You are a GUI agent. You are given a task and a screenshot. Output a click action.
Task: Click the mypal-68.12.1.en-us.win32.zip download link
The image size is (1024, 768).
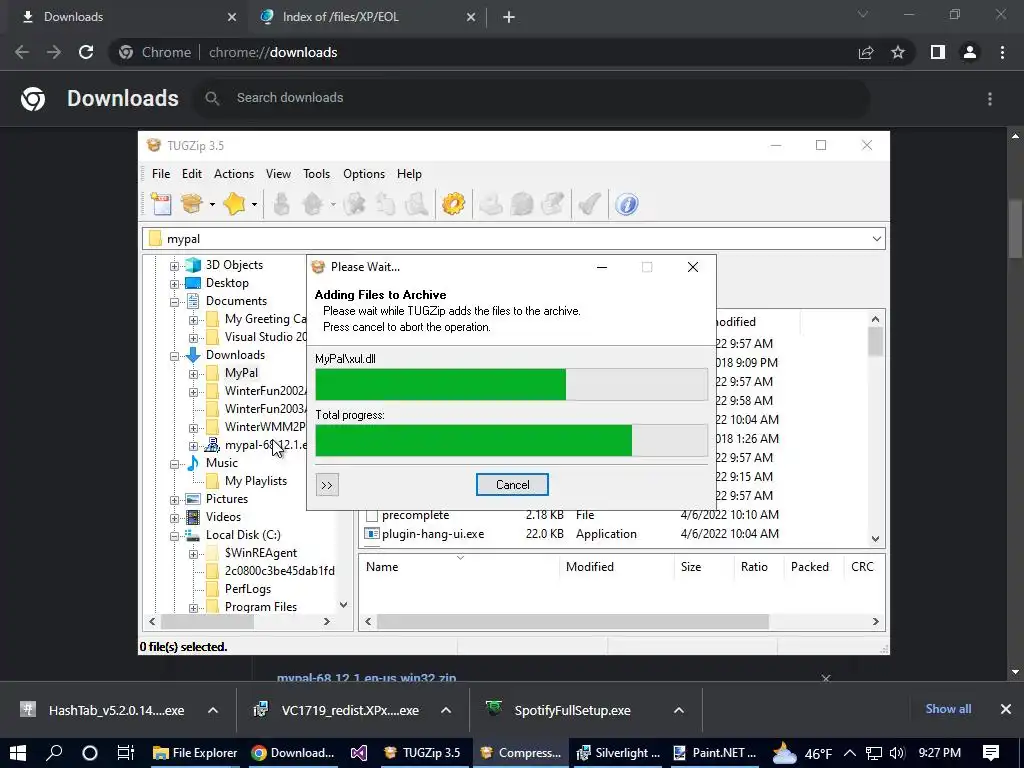tap(366, 678)
